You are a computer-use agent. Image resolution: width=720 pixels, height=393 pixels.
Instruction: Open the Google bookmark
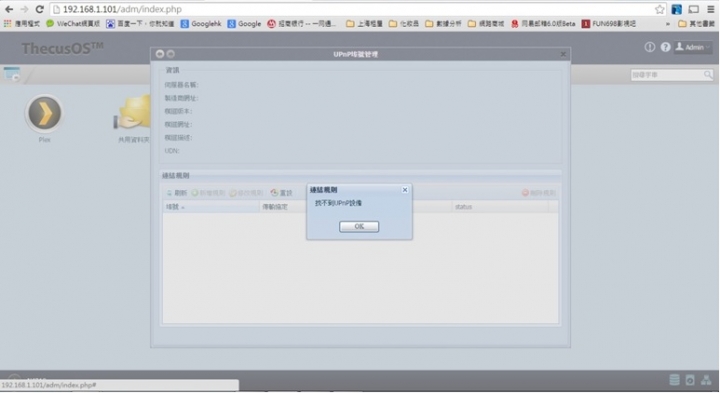244,23
